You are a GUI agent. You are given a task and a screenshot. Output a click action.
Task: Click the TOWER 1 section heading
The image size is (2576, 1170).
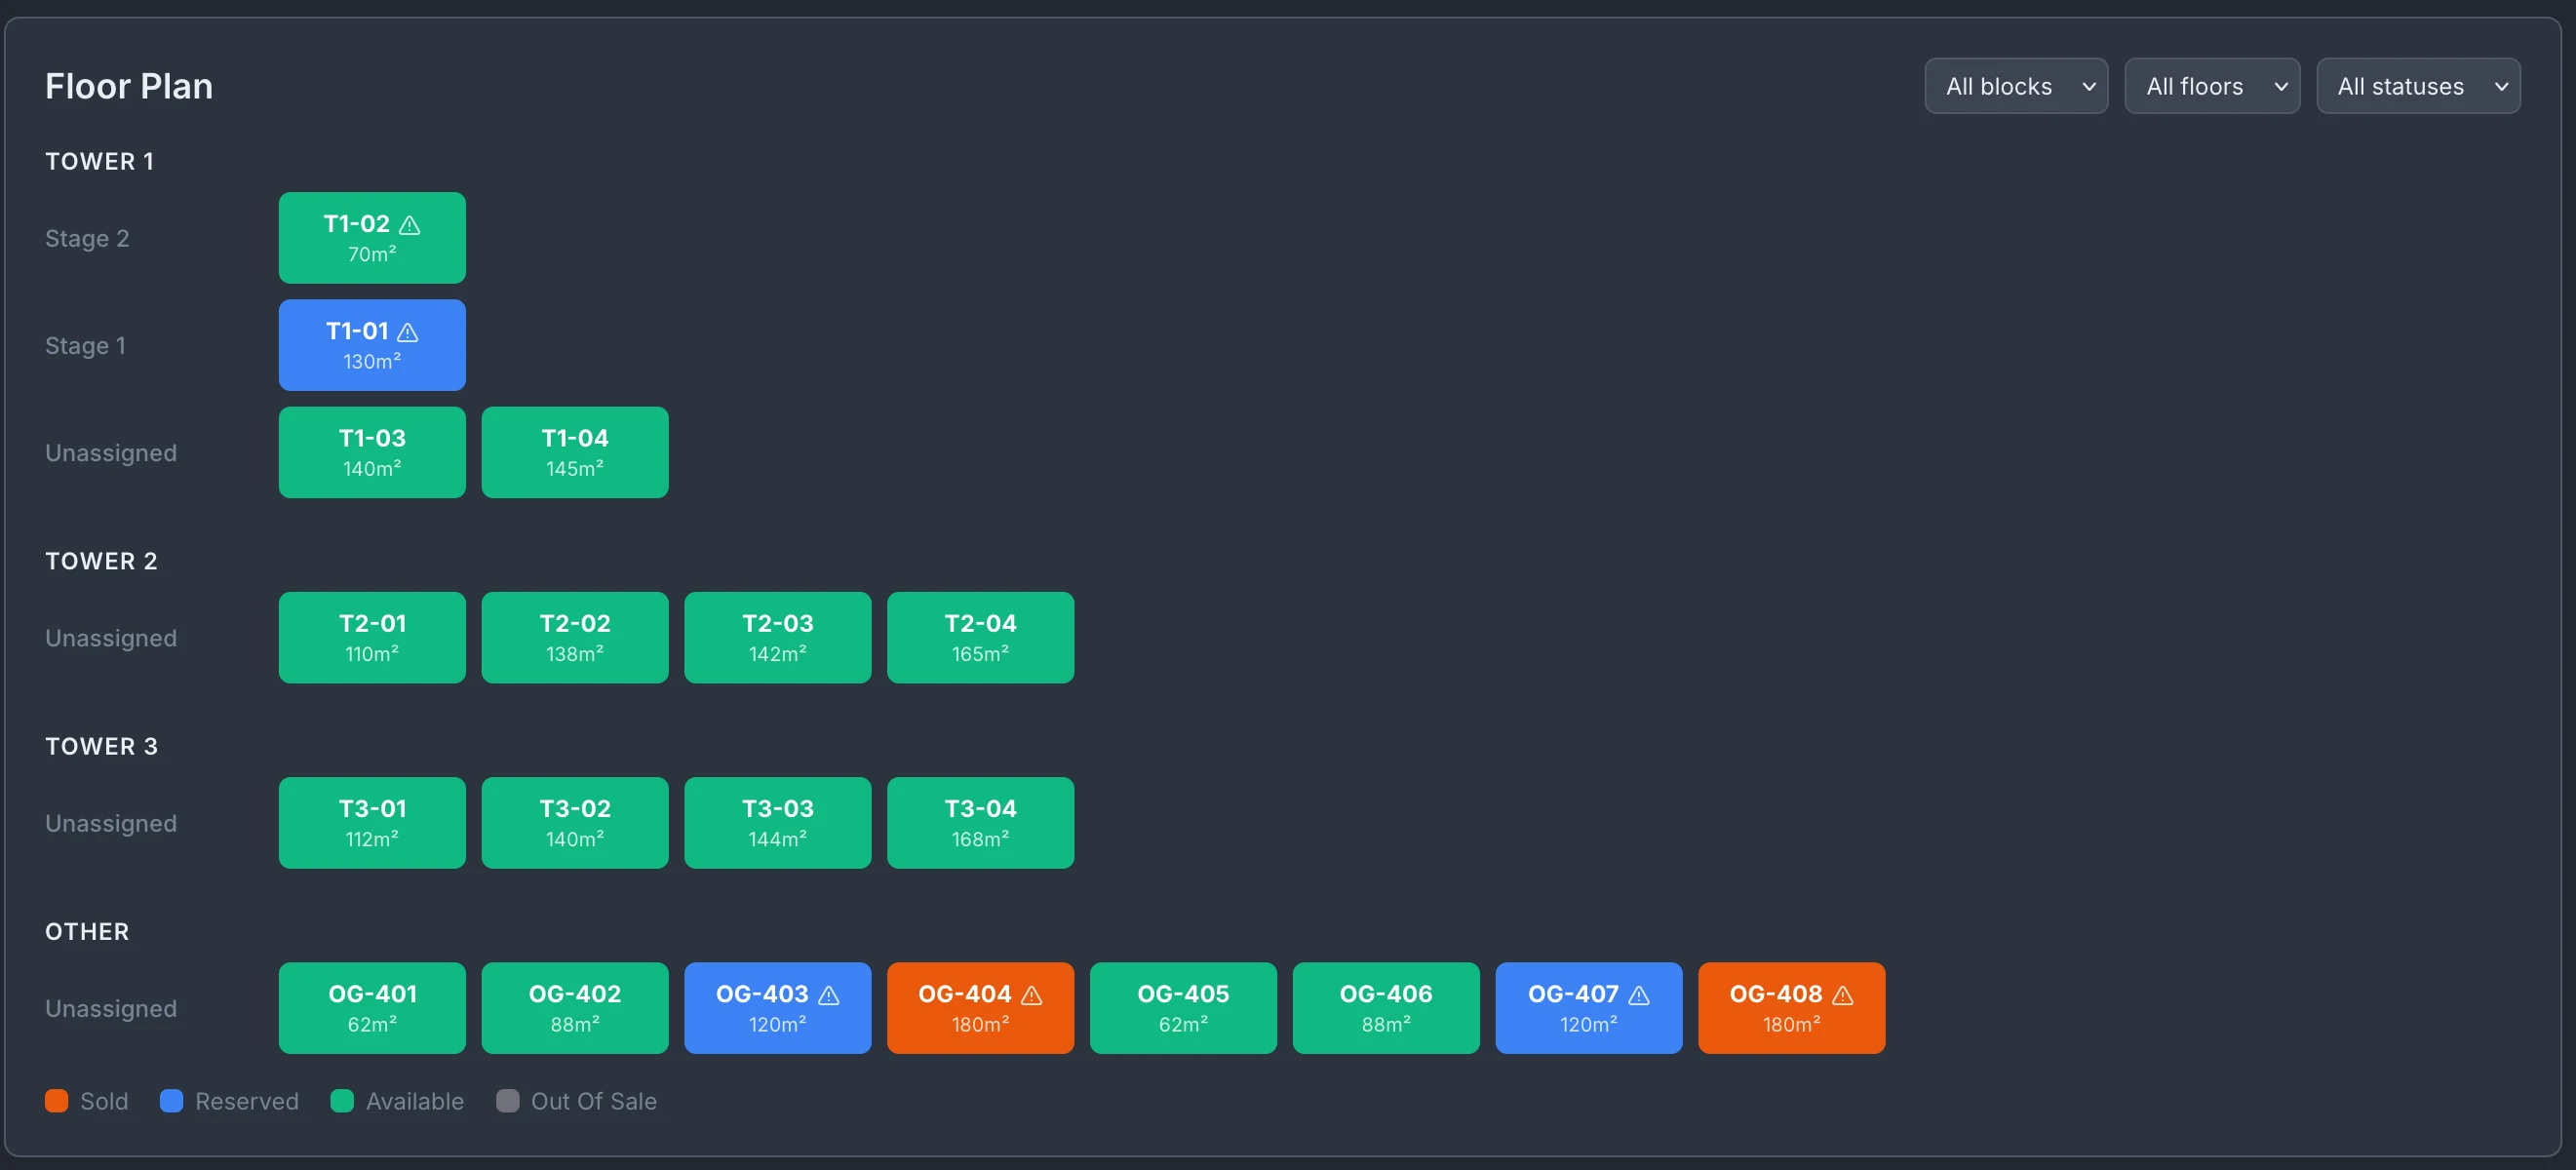100,161
